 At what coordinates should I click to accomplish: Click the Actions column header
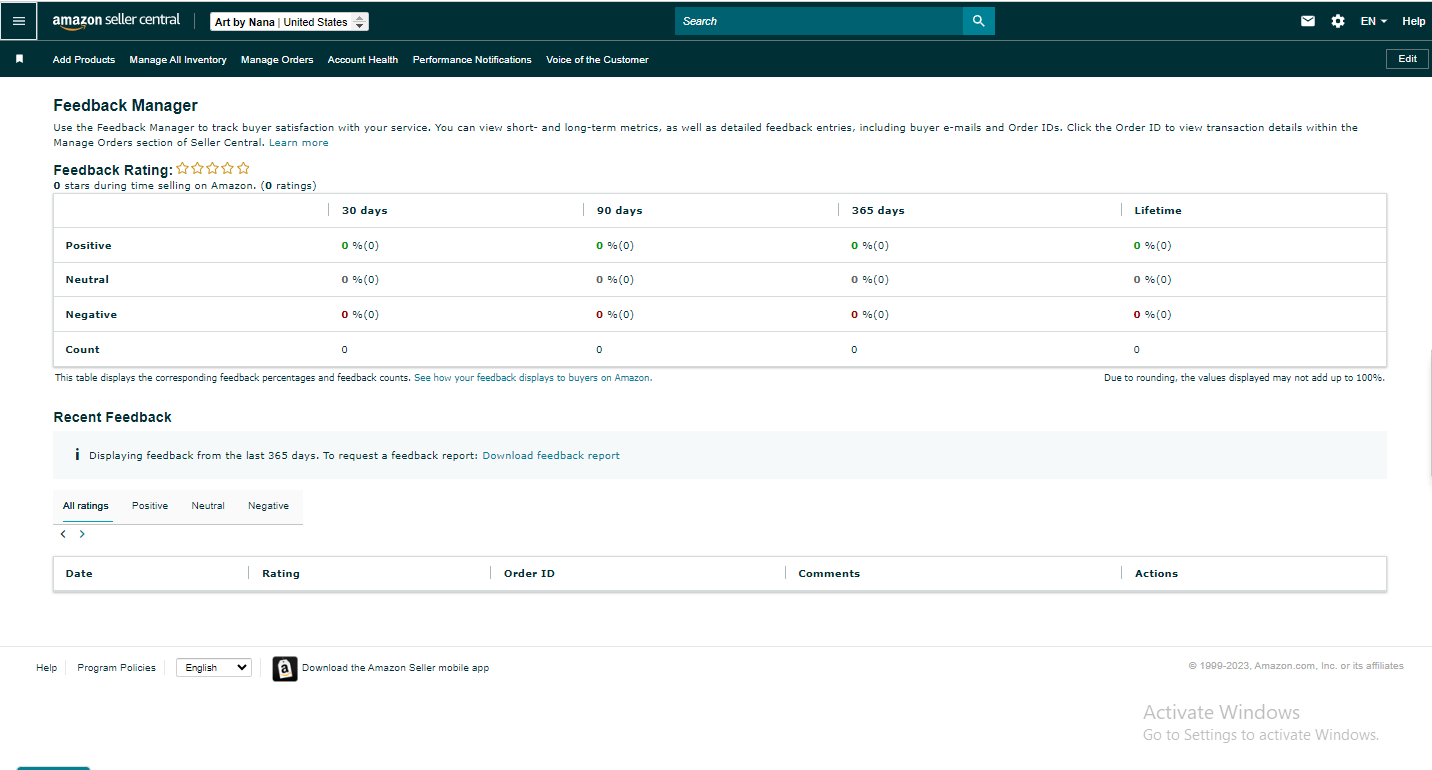[x=1156, y=574]
